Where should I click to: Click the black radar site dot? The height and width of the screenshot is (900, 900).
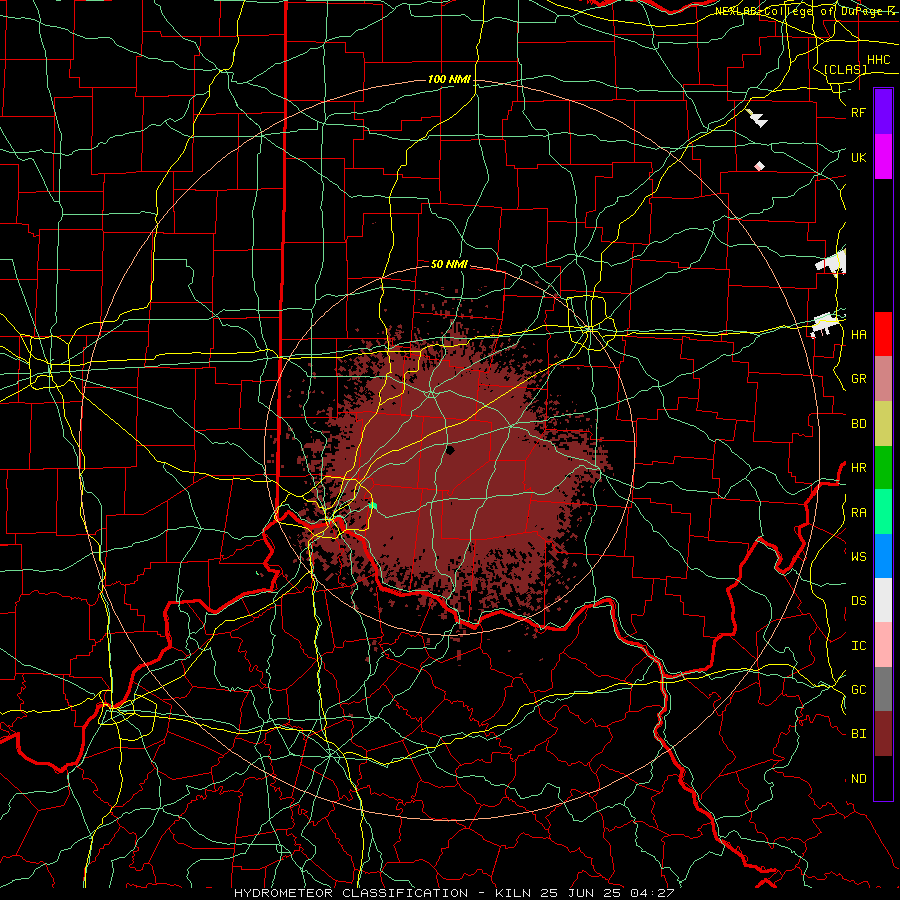[x=450, y=450]
